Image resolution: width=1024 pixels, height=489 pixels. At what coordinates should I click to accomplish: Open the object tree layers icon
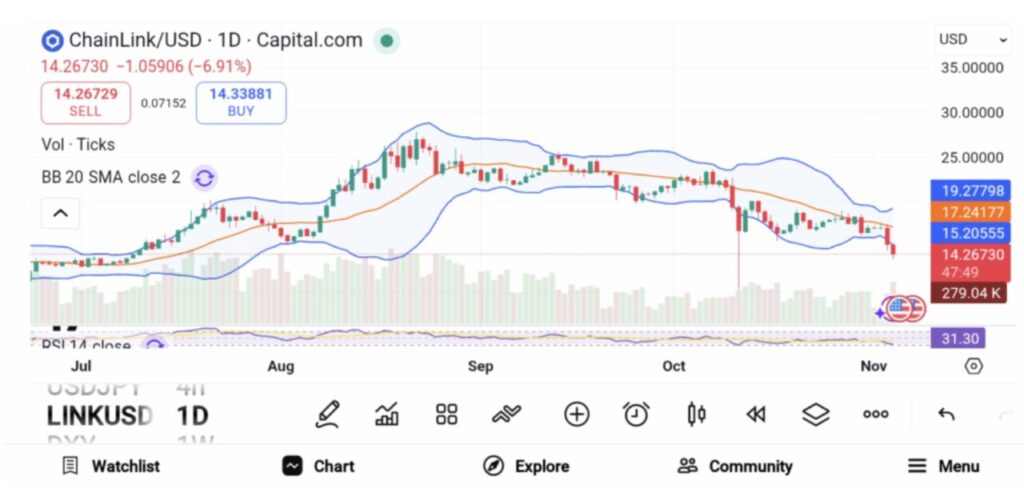point(816,414)
